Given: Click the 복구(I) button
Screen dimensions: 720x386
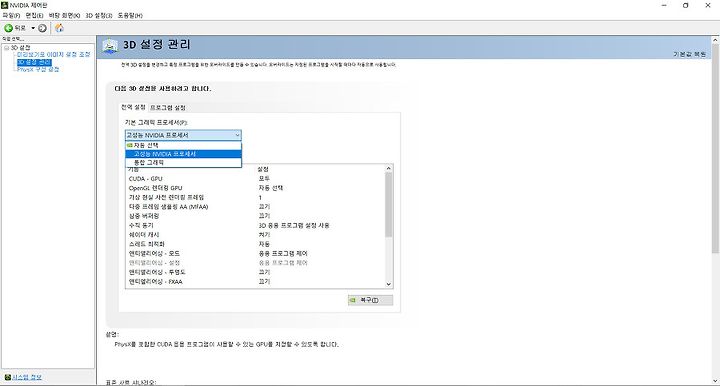Looking at the screenshot, I should 371,300.
